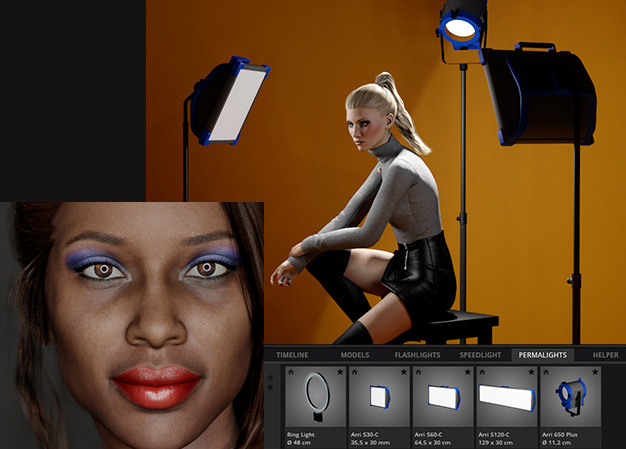This screenshot has width=626, height=449.
Task: Toggle favorite star on Arri 650 Plus card
Action: click(x=595, y=372)
